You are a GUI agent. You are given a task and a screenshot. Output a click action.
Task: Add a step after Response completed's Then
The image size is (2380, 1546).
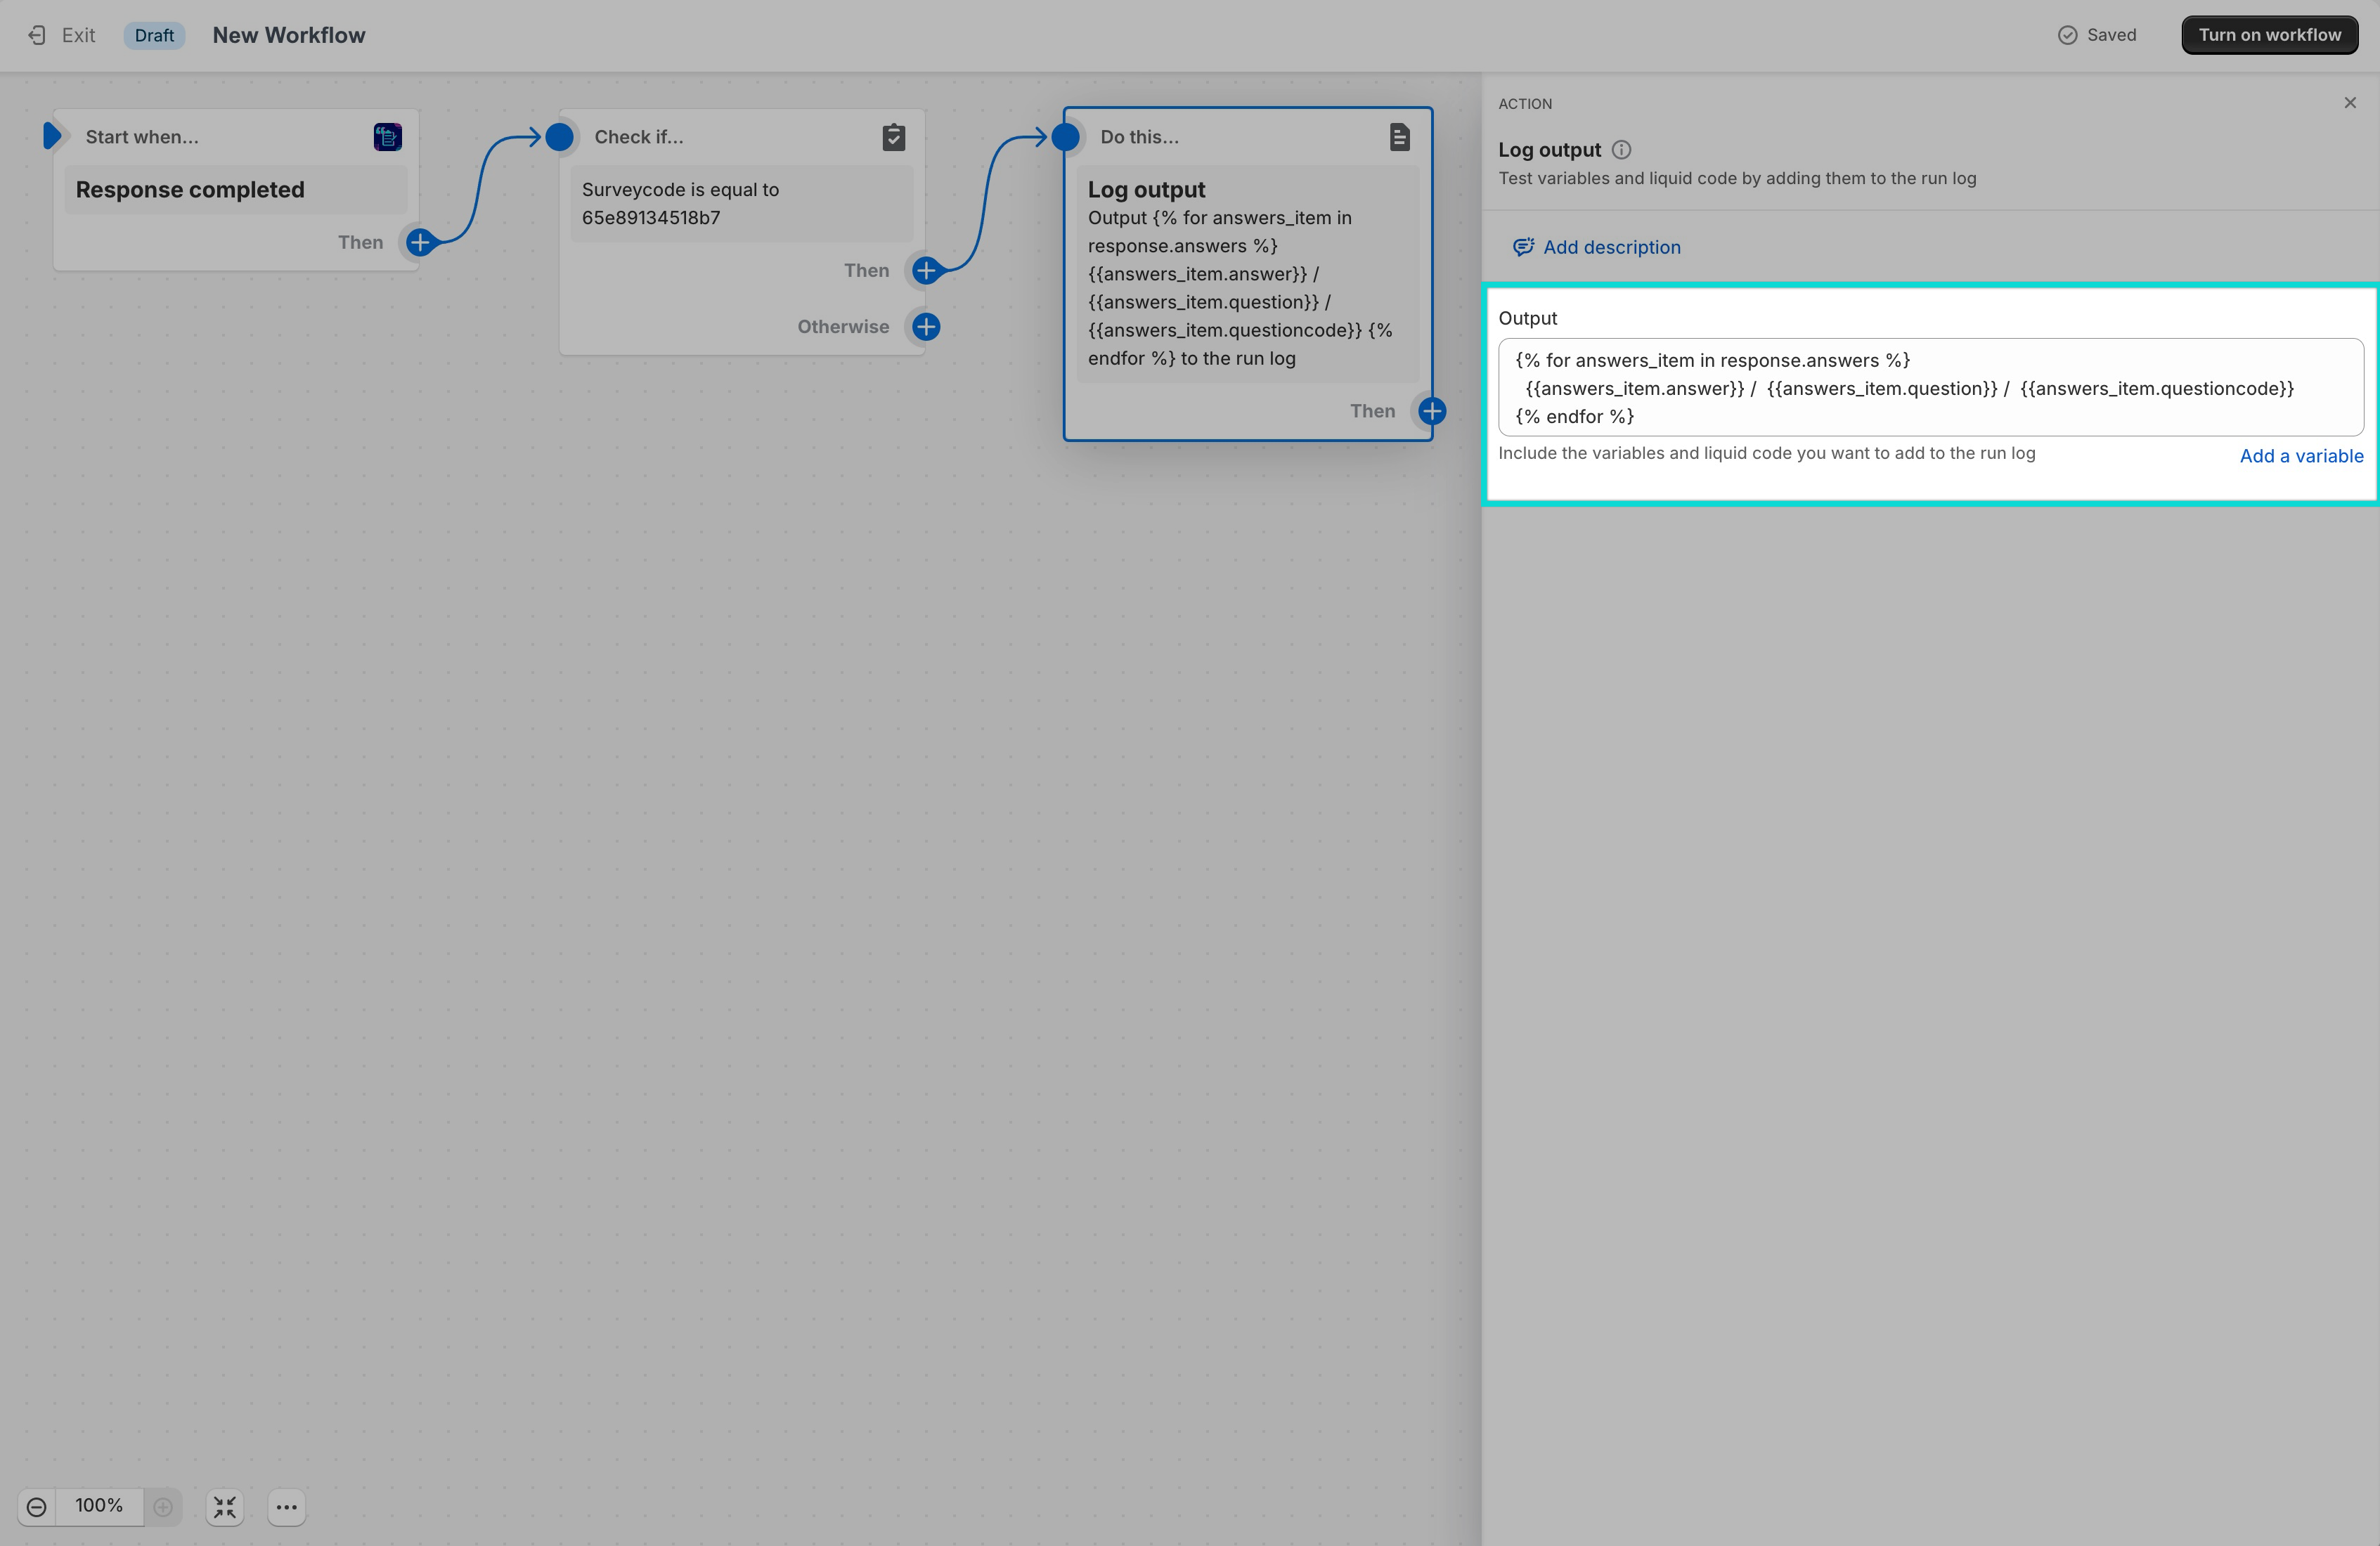420,242
